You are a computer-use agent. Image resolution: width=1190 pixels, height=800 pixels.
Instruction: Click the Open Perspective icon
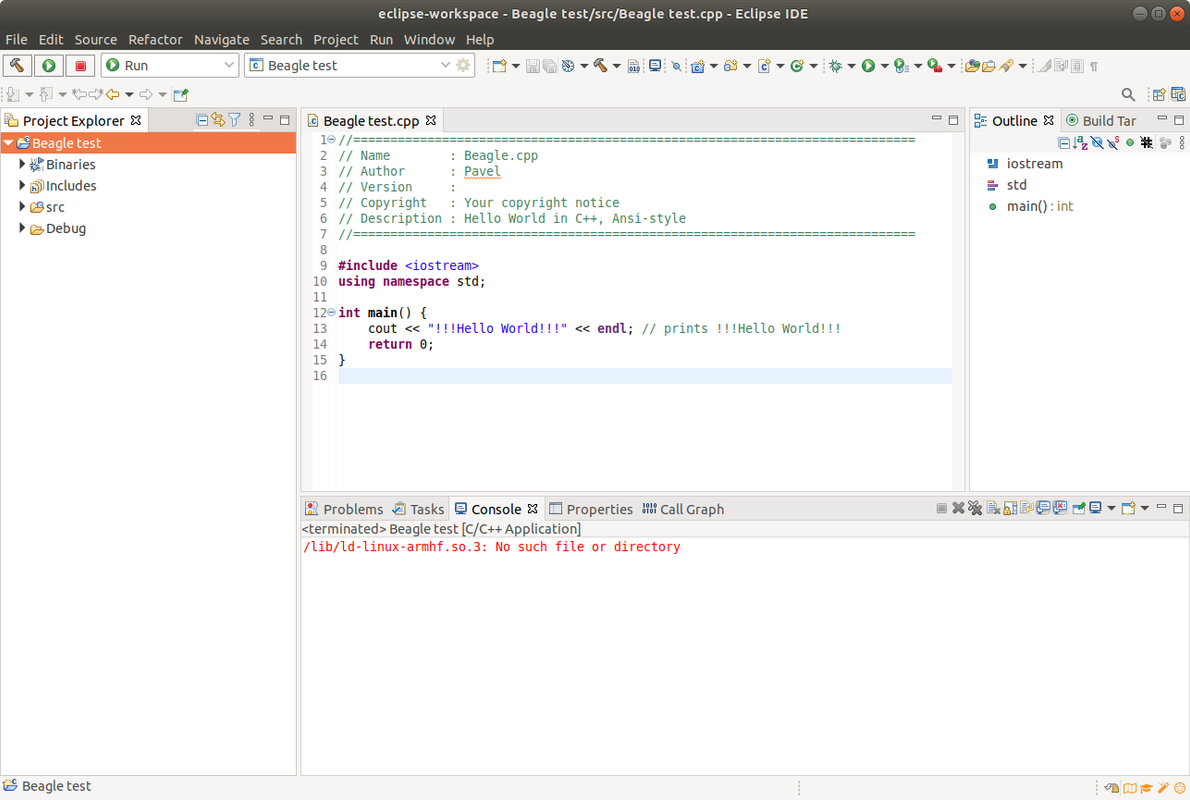point(1159,95)
